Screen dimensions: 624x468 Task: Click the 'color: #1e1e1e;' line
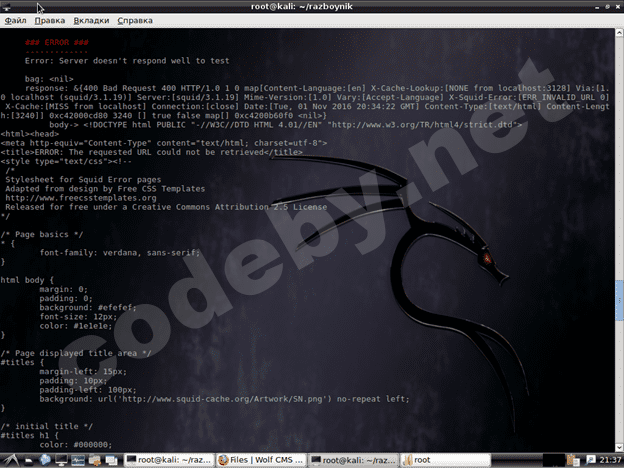(76, 326)
